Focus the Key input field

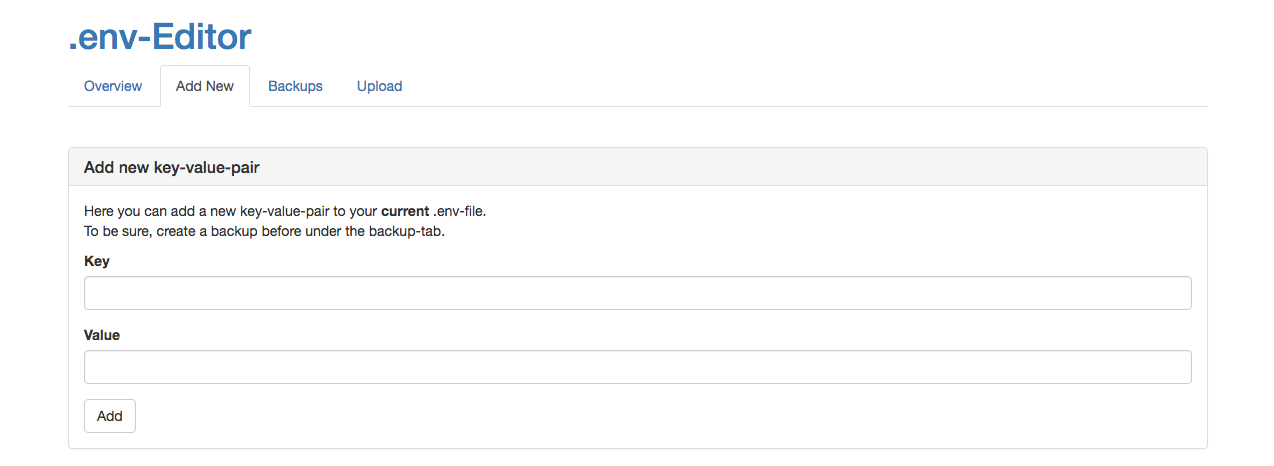637,293
